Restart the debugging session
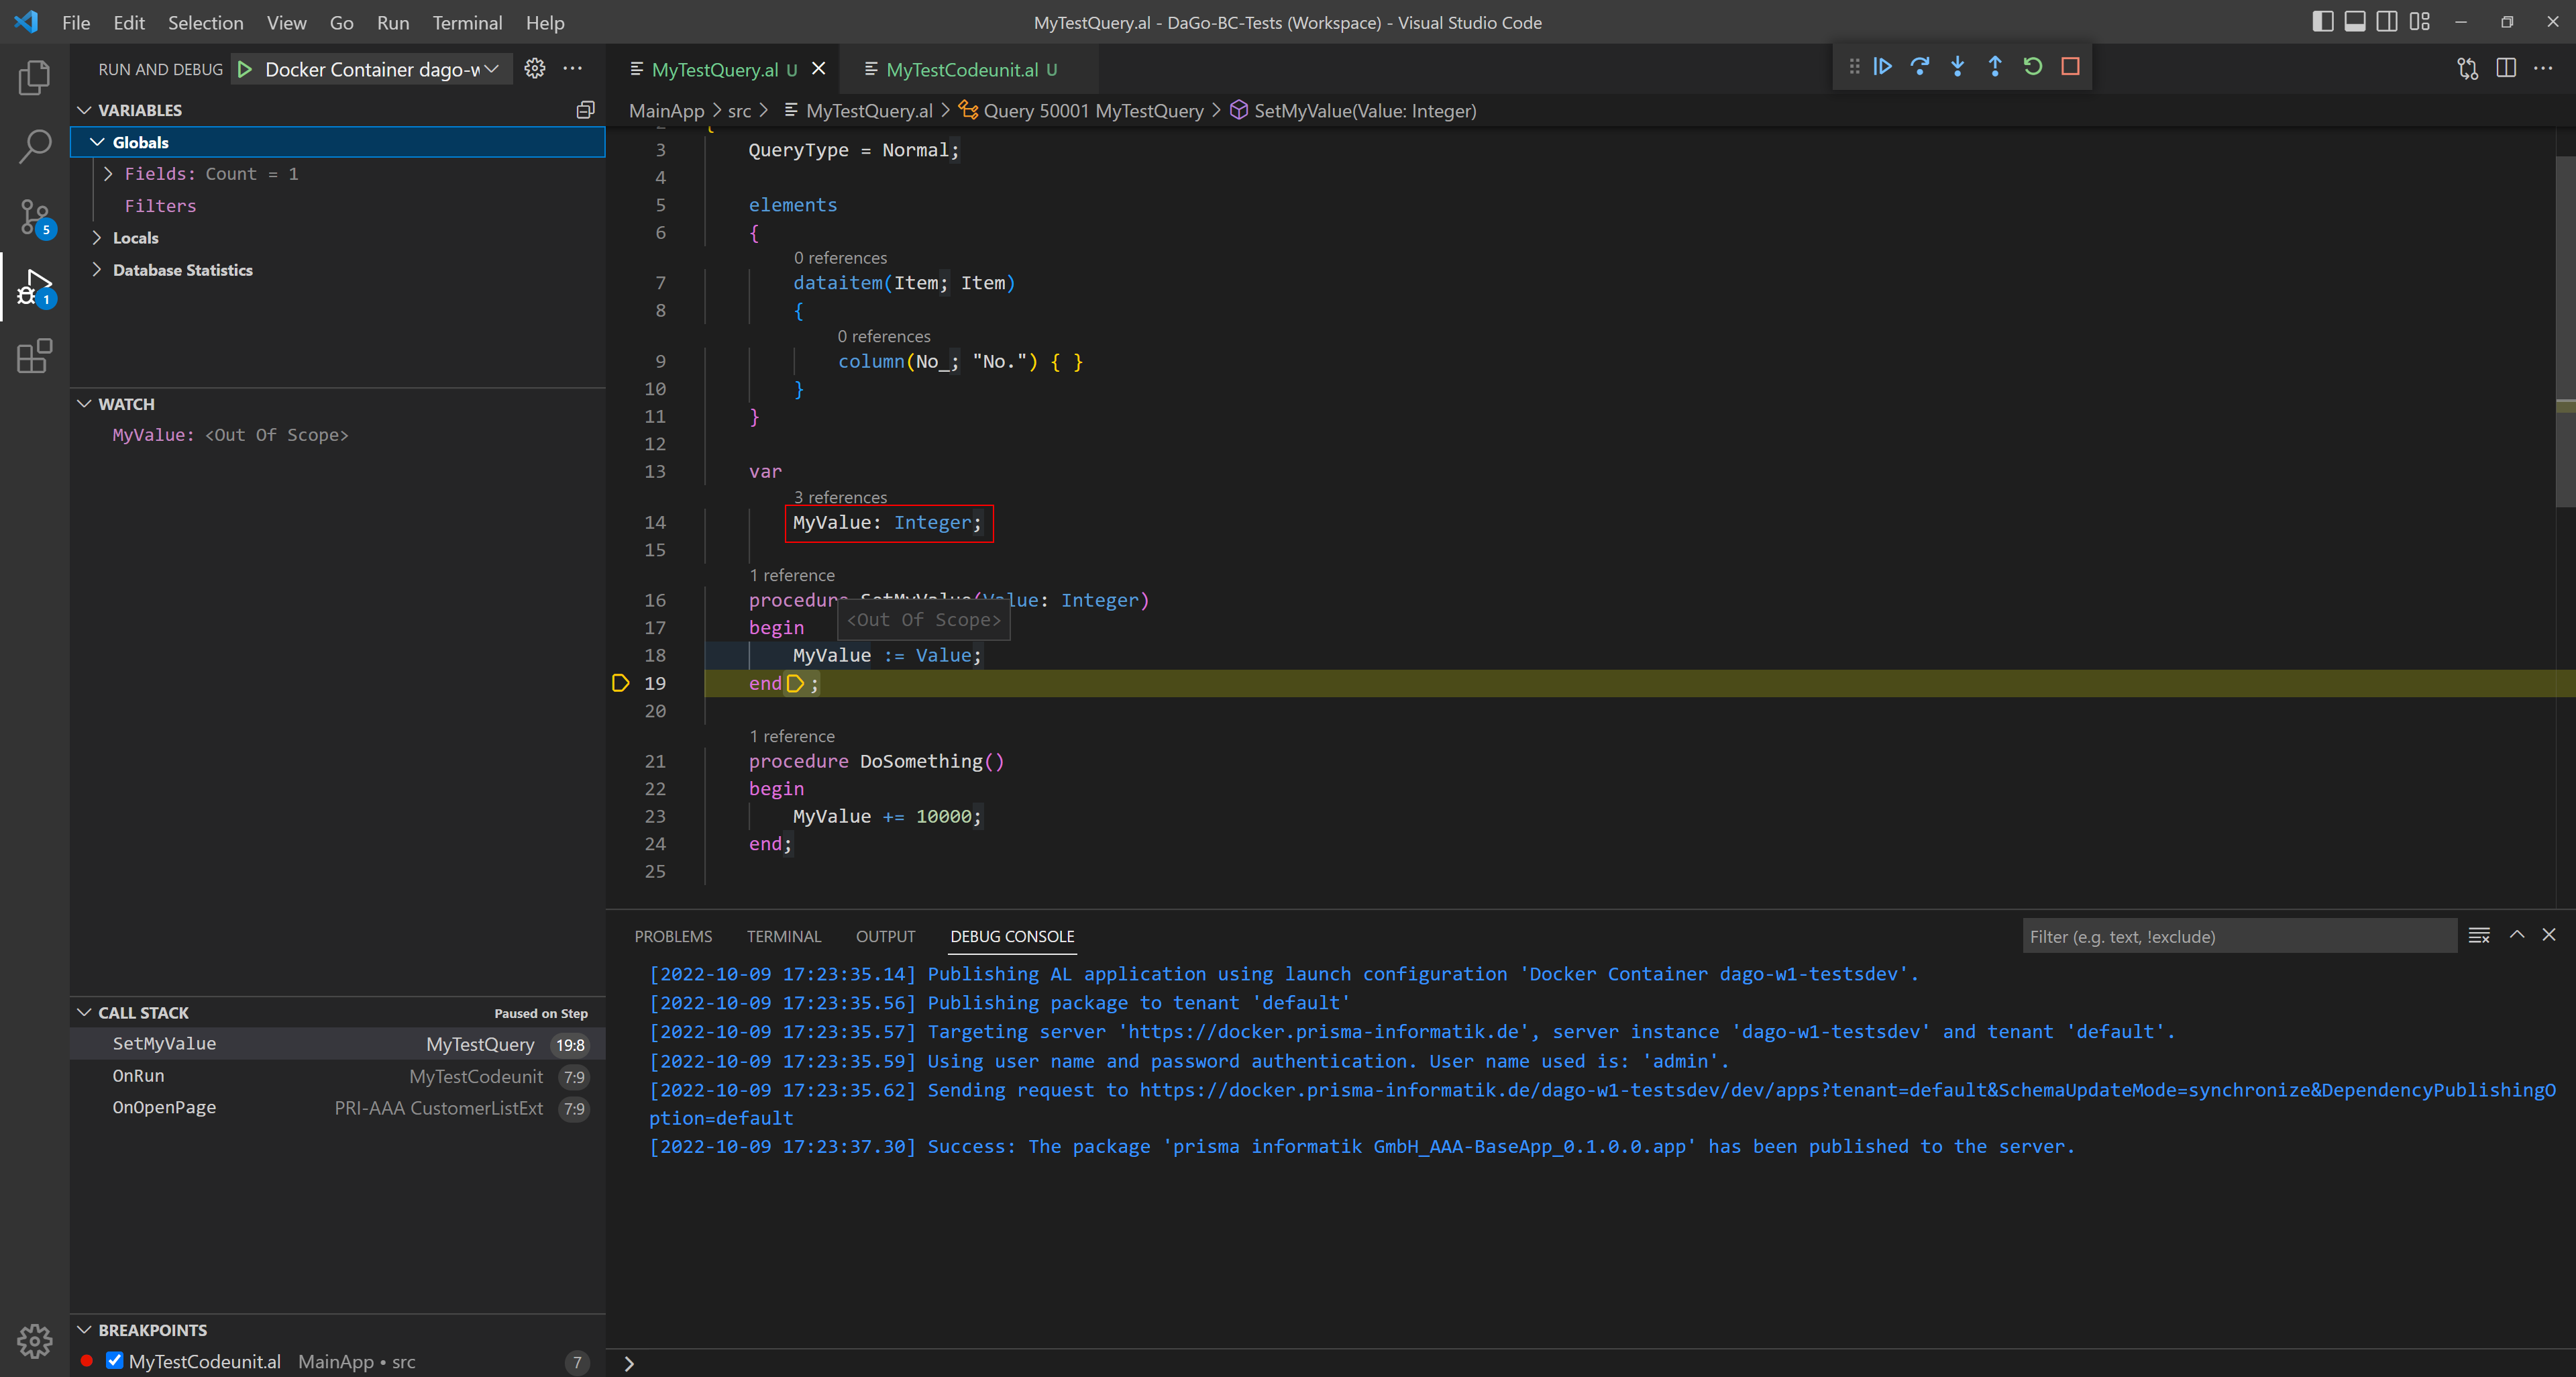This screenshot has width=2576, height=1377. pyautogui.click(x=2032, y=67)
